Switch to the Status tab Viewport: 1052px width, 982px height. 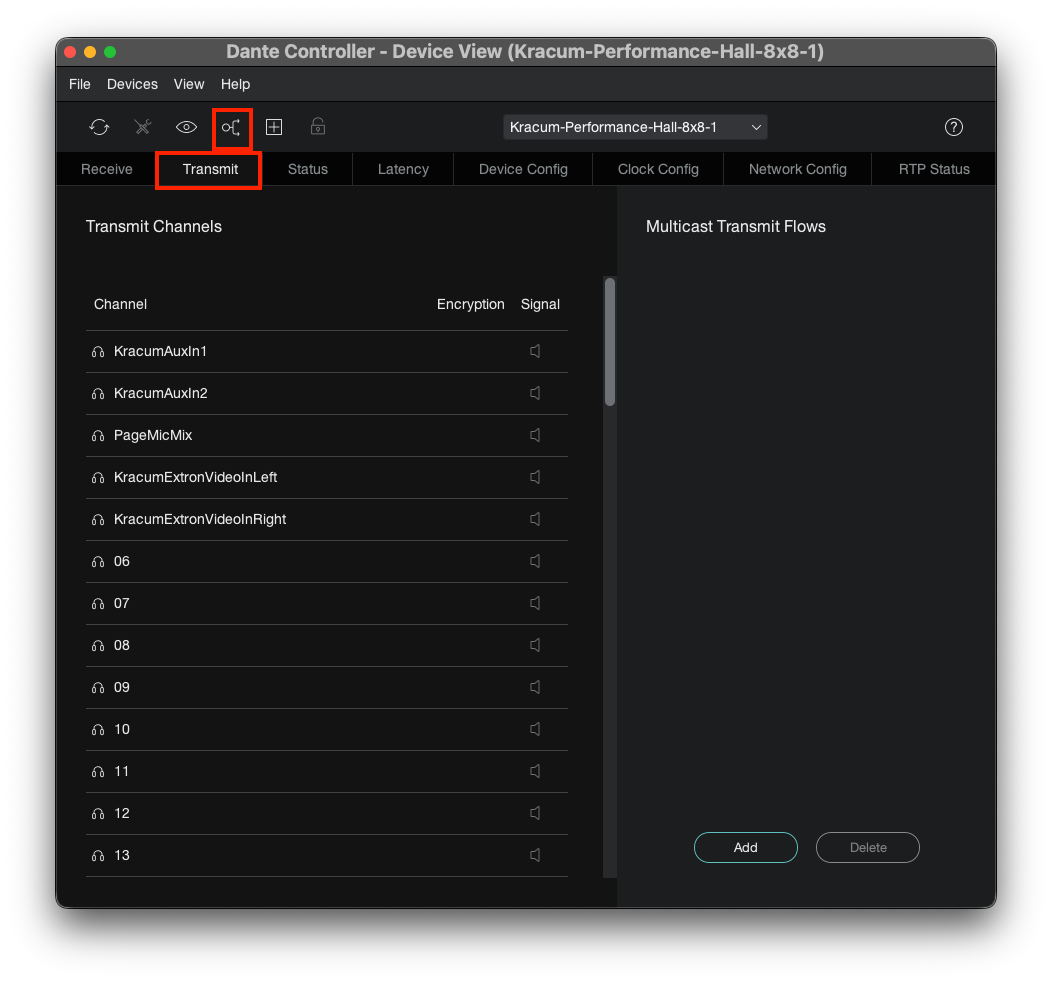coord(307,169)
